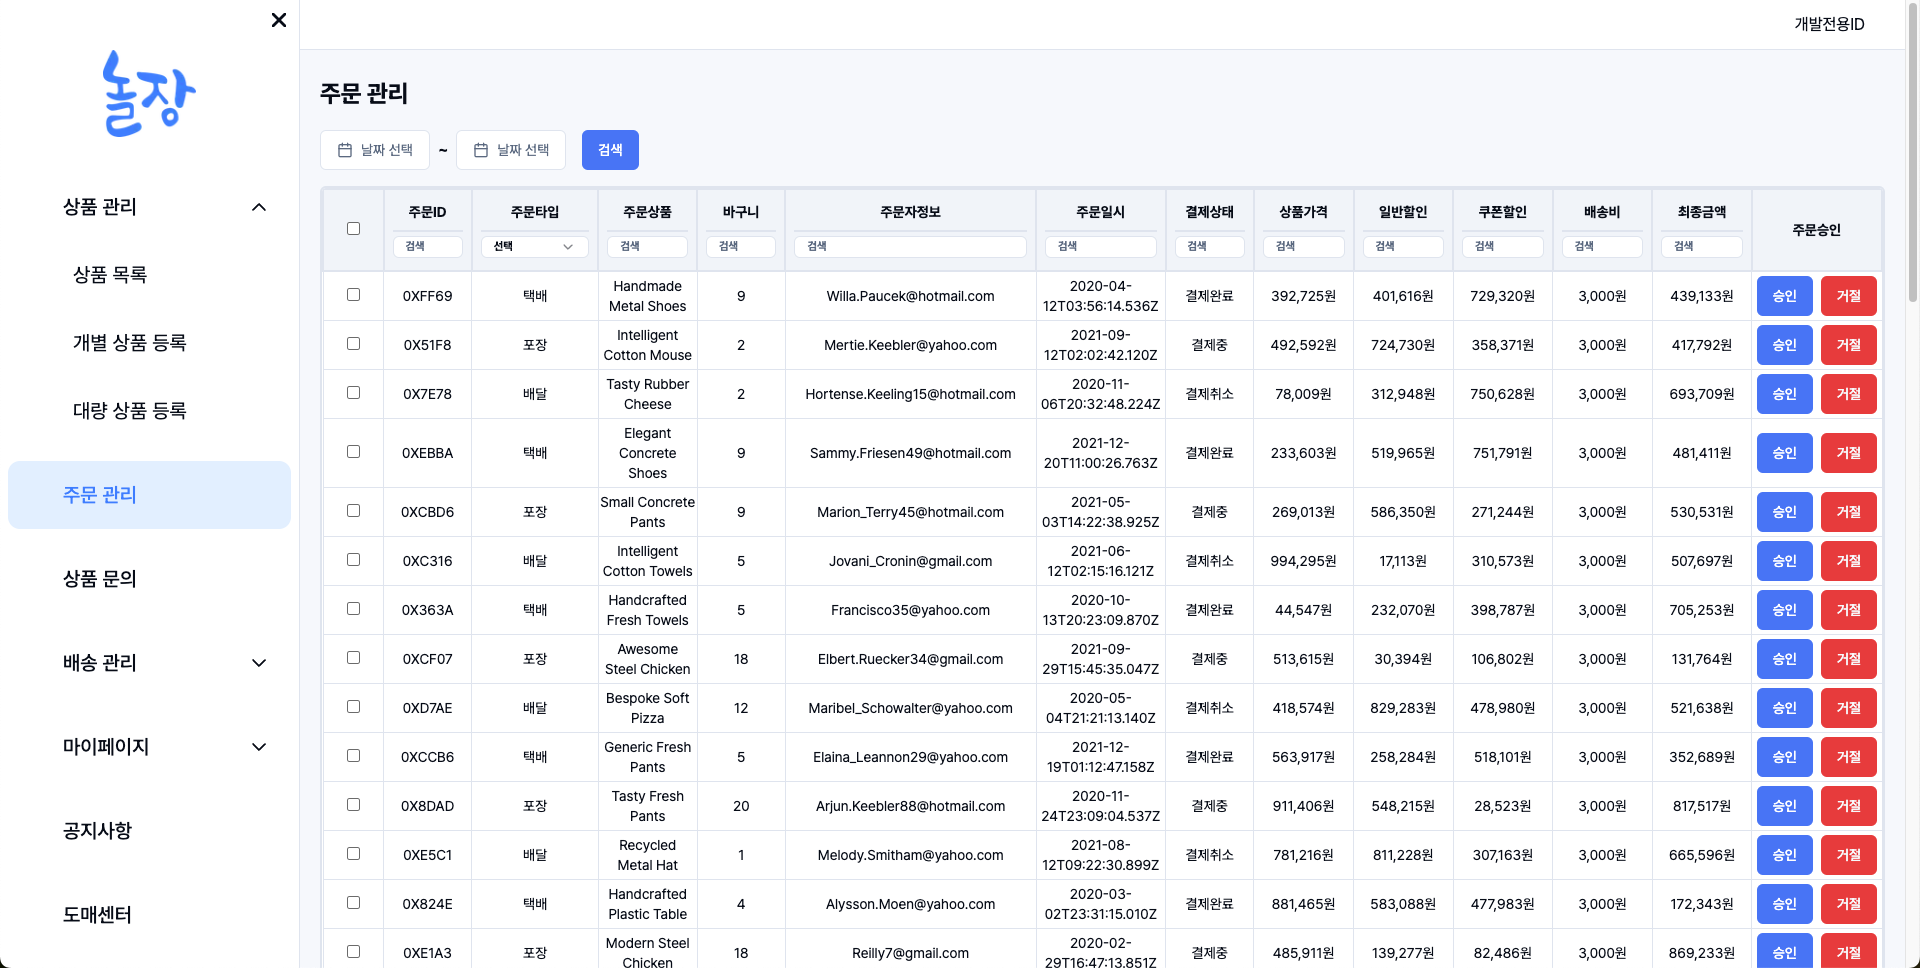Focus the 주문자정보 search filter field
Screen dimensions: 1920x968
(x=910, y=246)
